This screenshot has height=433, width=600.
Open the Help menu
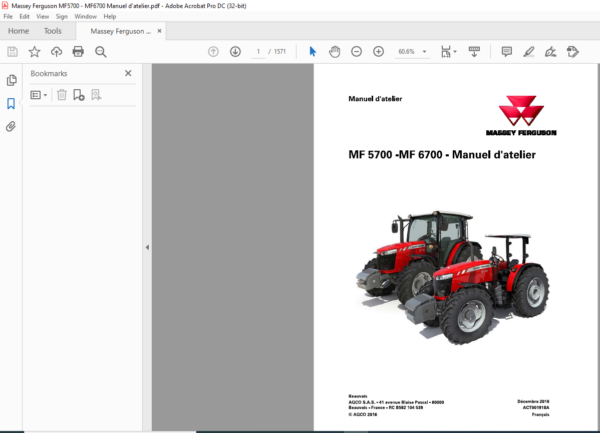coord(110,16)
